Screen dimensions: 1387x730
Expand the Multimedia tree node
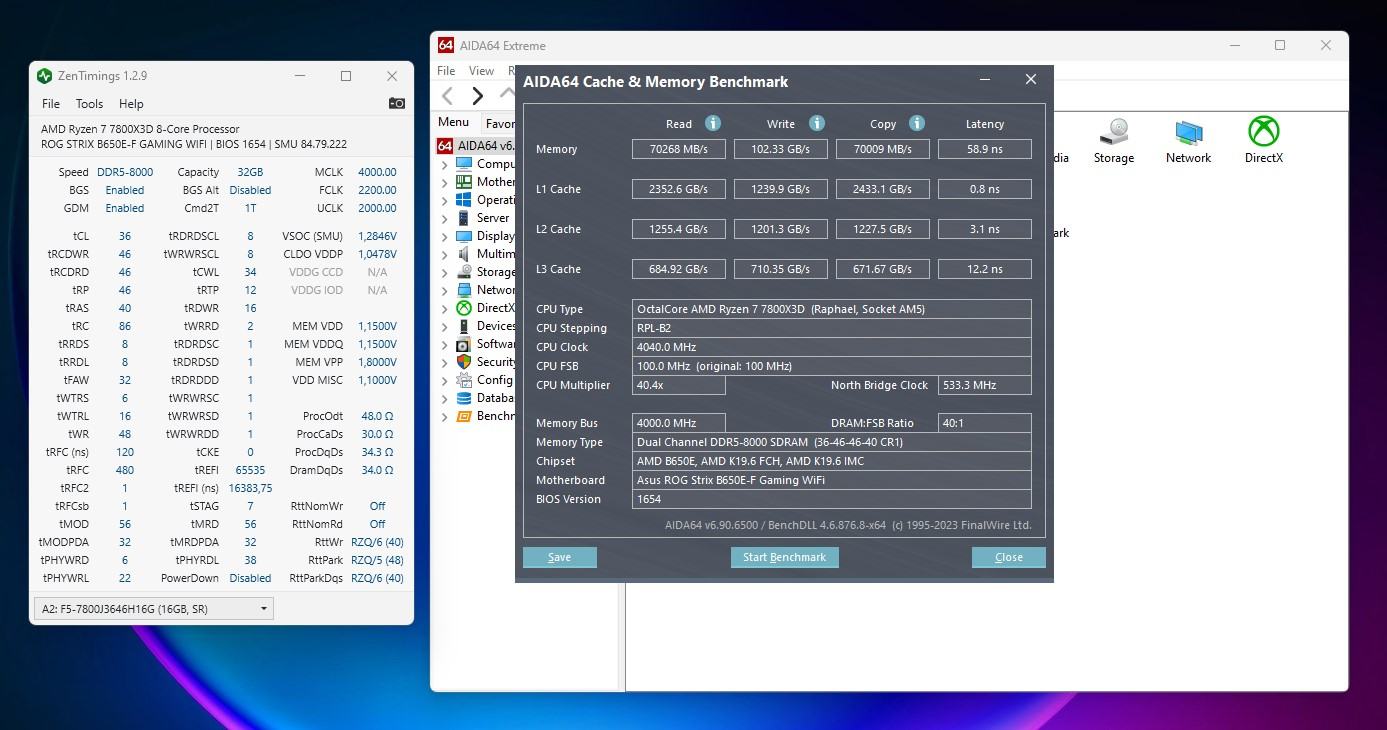(x=445, y=254)
